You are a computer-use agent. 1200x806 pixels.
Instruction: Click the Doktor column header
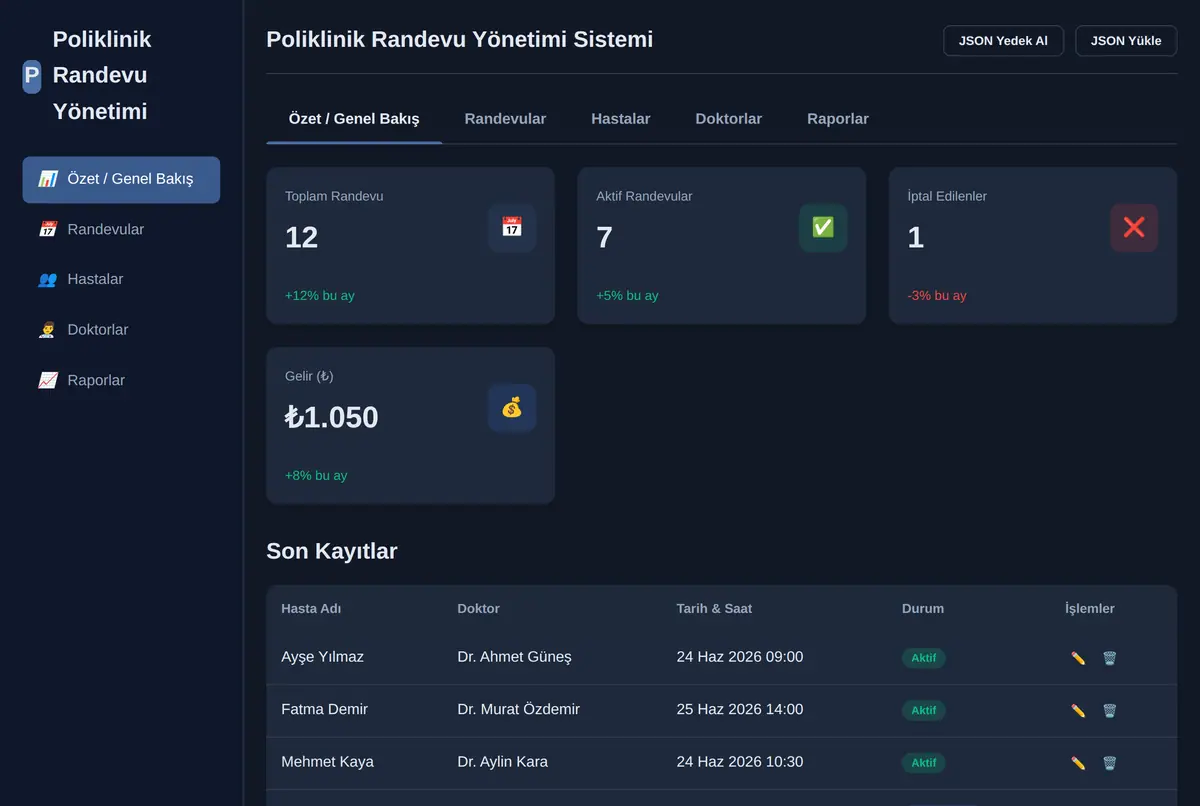[x=478, y=608]
